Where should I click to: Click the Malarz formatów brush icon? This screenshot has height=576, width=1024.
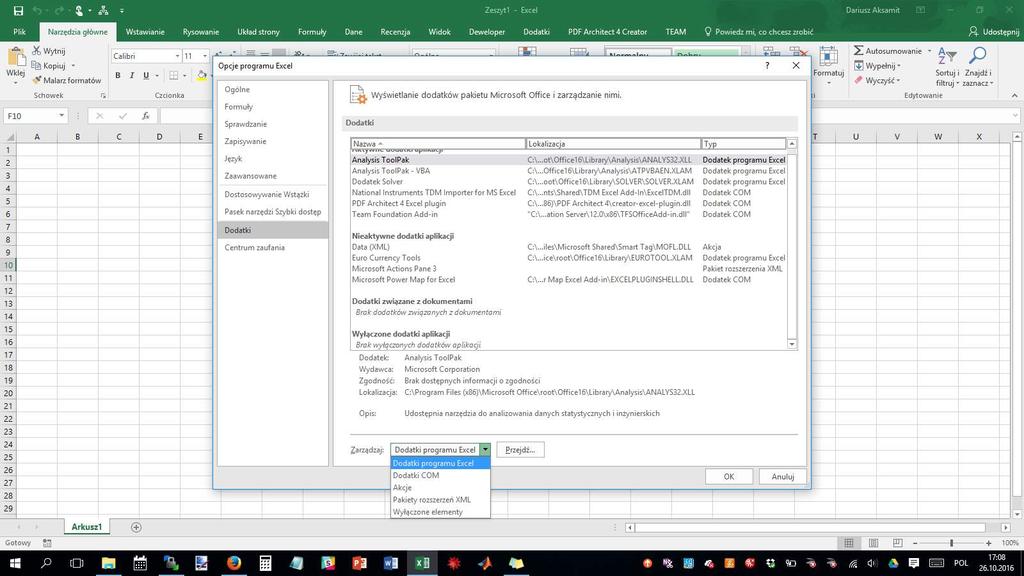point(37,80)
